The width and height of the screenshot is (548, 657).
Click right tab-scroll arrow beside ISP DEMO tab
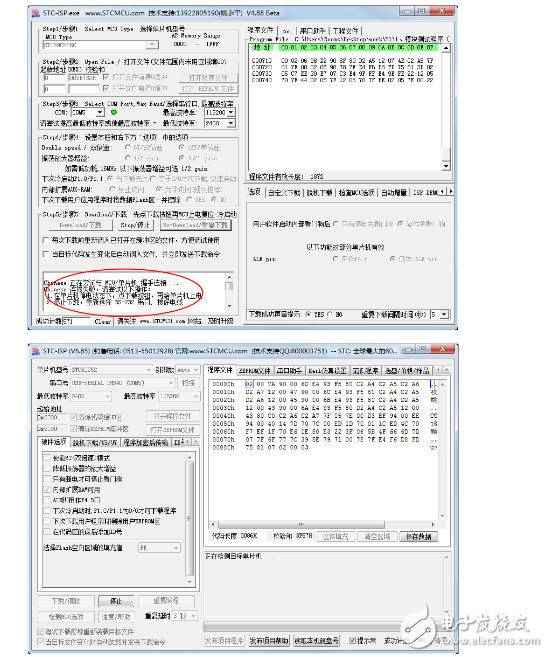click(x=450, y=191)
